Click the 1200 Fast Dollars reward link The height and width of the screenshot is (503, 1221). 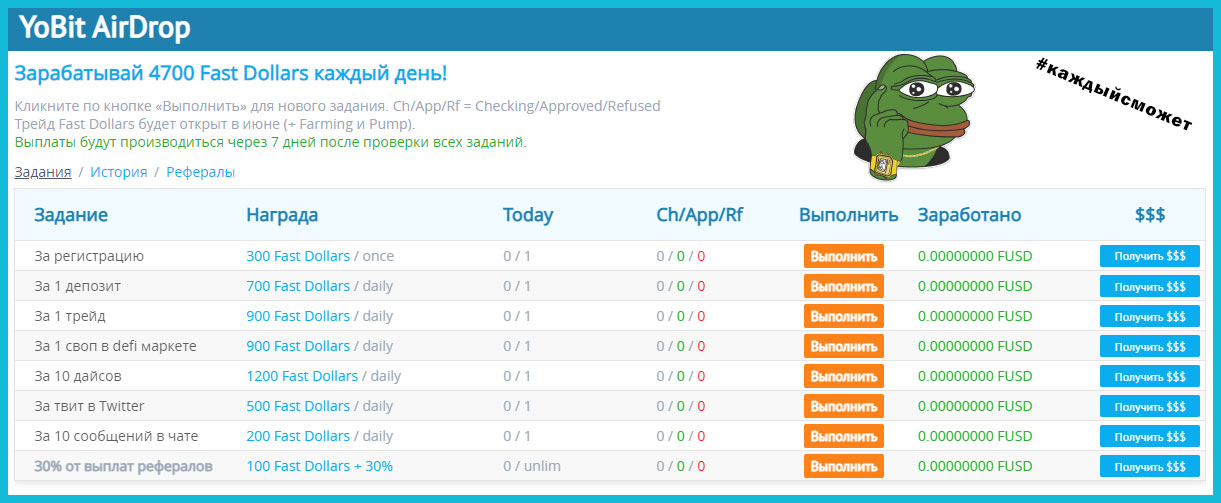tap(302, 376)
